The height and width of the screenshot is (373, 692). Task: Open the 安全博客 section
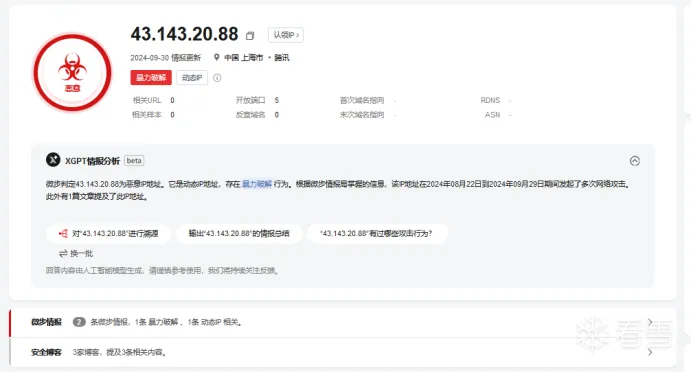point(342,352)
